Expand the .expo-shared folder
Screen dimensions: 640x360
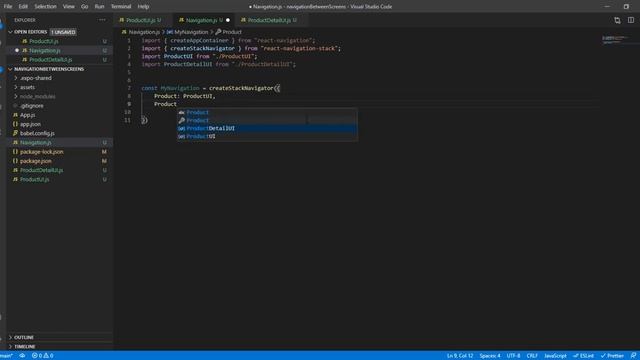[x=36, y=78]
